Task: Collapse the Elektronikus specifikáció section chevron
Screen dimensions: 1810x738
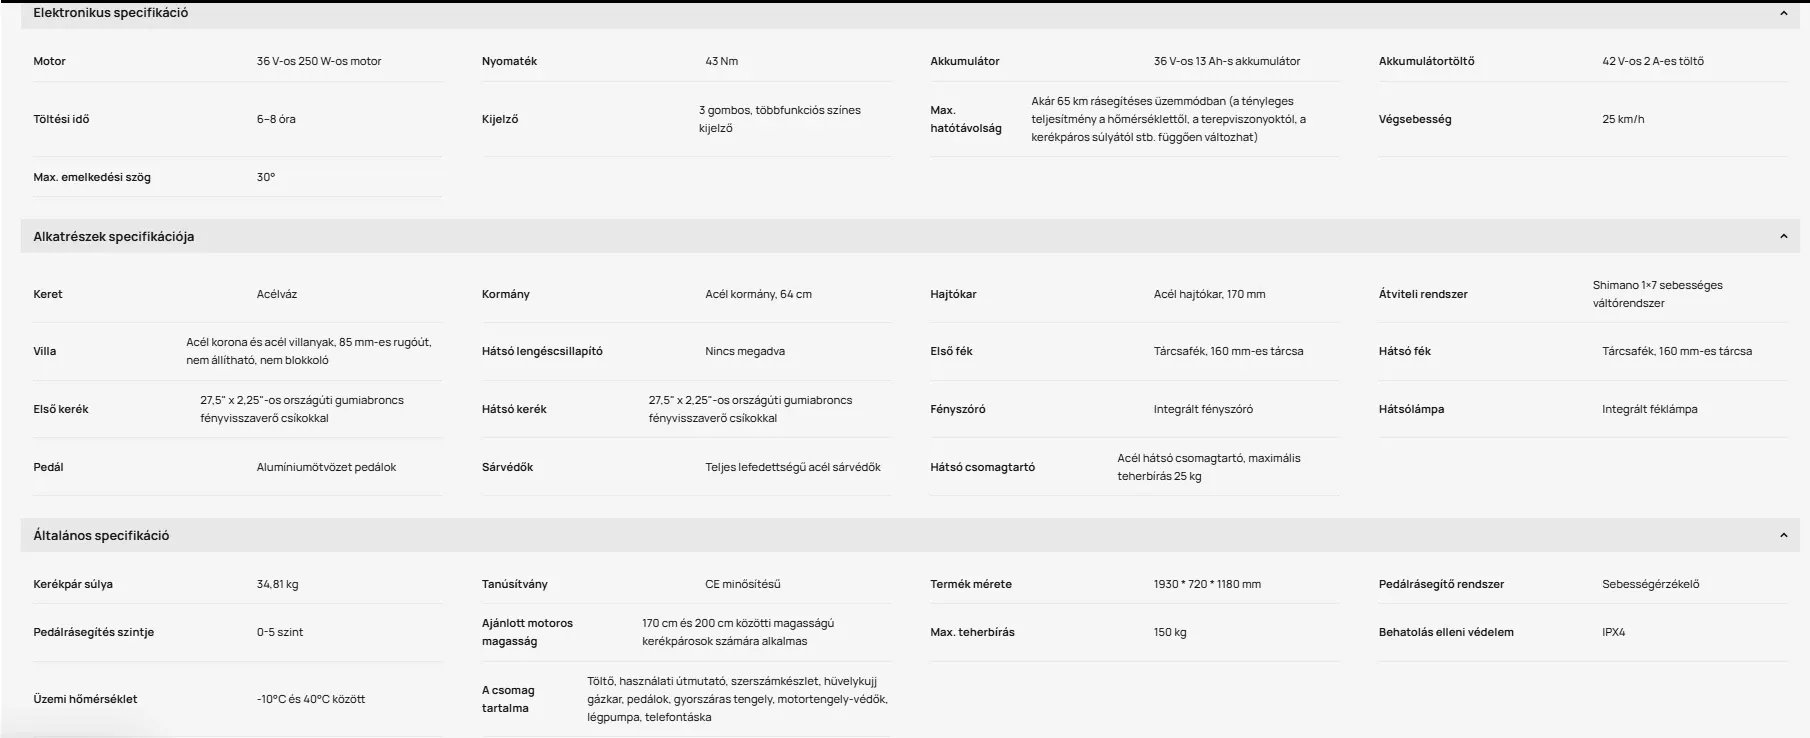Action: (x=1783, y=13)
